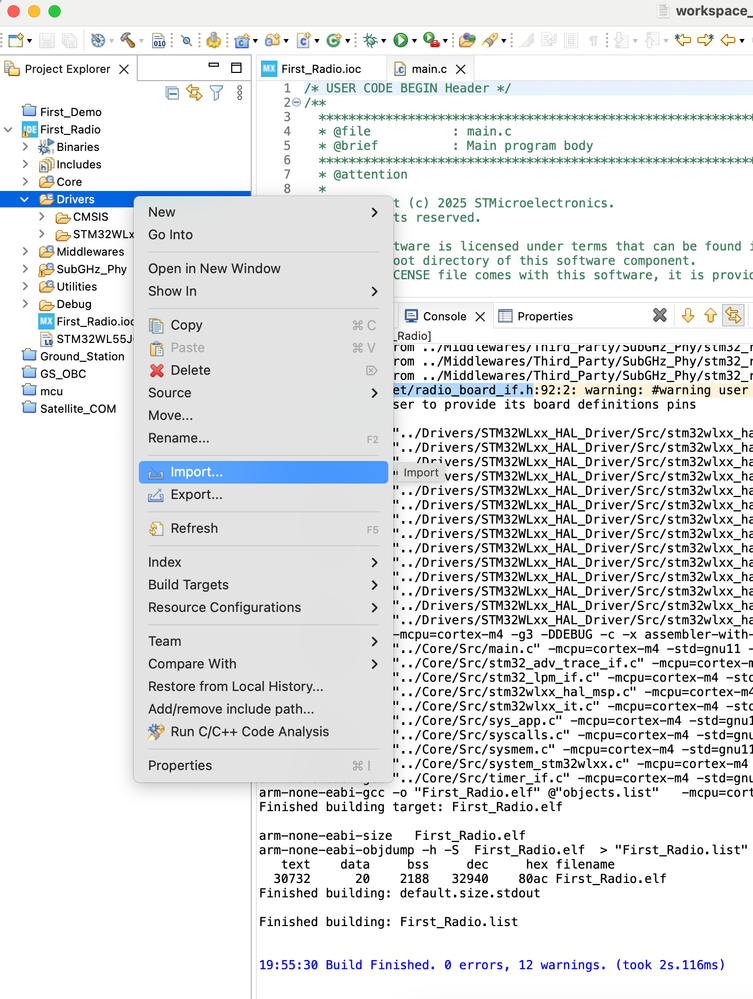Open dropdown arrow beside Run icon

tap(414, 41)
